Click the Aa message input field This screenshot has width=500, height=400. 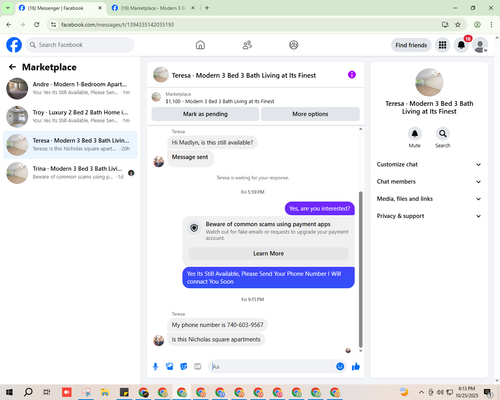272,367
